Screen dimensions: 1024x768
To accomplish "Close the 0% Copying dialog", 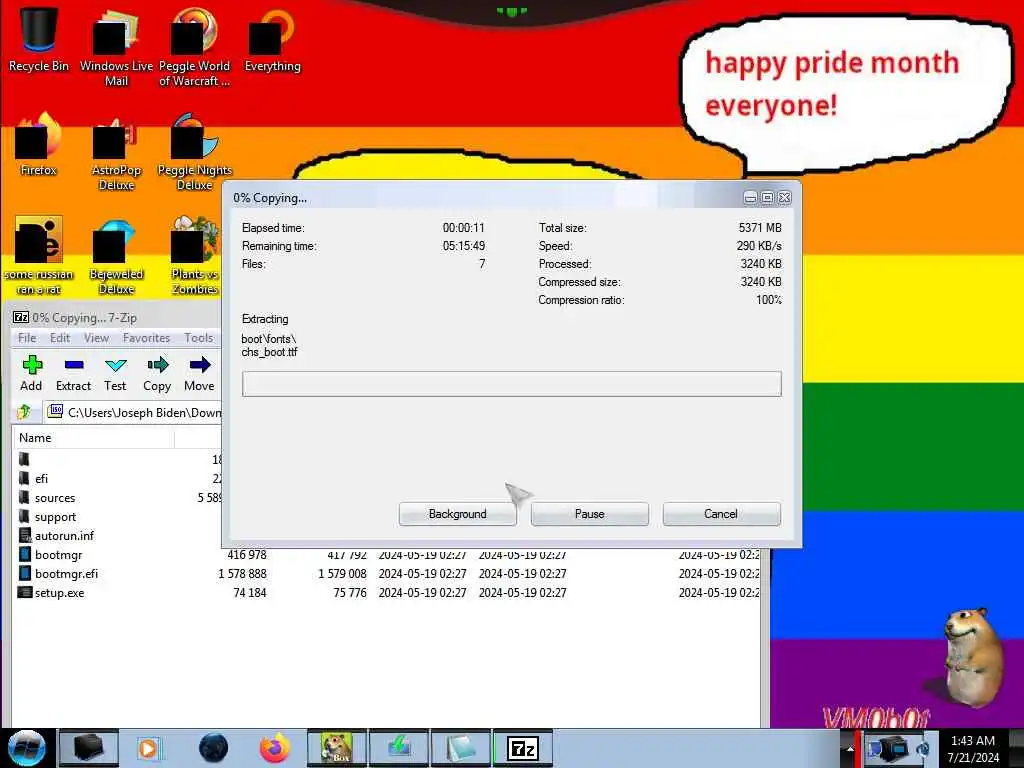I will click(784, 197).
